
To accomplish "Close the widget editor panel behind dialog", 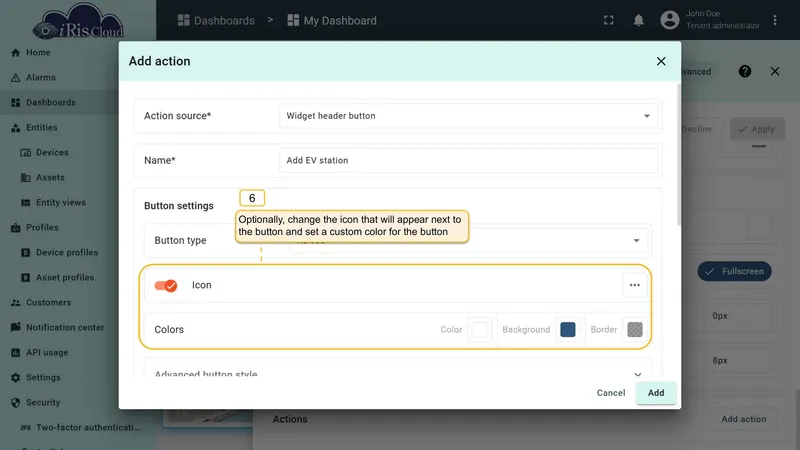I will click(x=775, y=71).
